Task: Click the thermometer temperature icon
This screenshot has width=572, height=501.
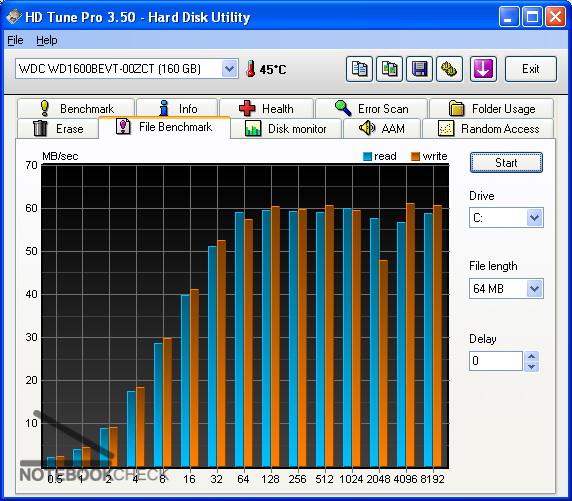Action: [x=250, y=69]
